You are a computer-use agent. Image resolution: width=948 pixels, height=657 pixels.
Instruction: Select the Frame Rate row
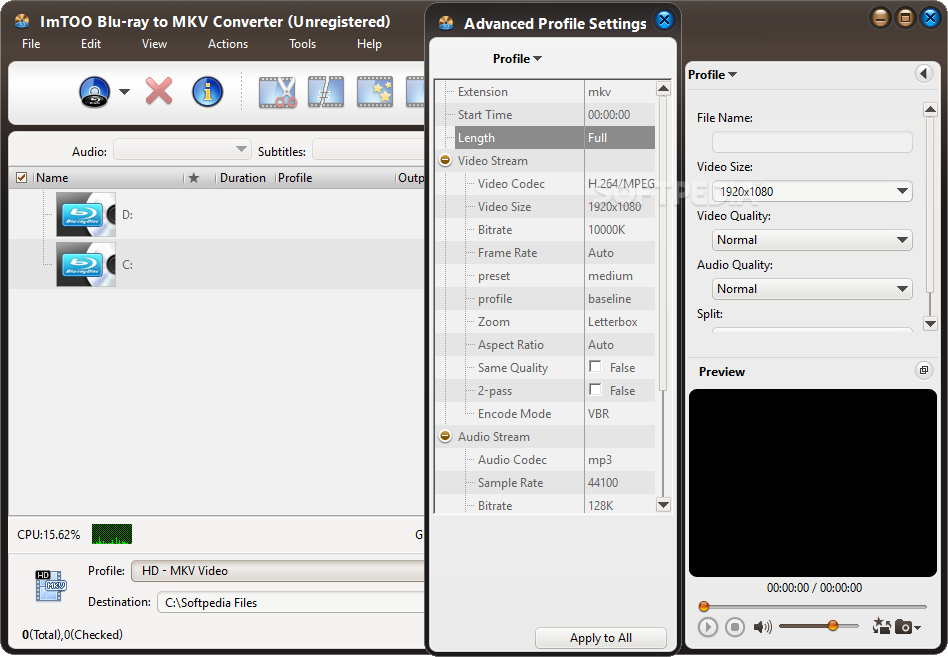pos(560,253)
